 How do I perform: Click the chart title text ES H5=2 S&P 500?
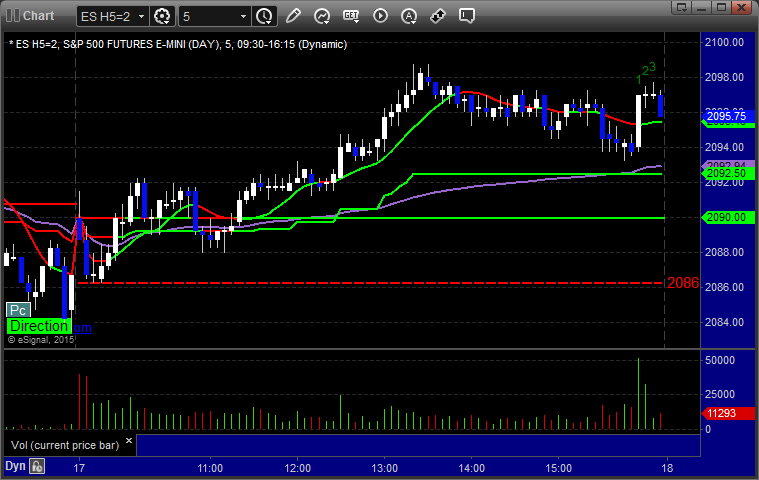(178, 44)
